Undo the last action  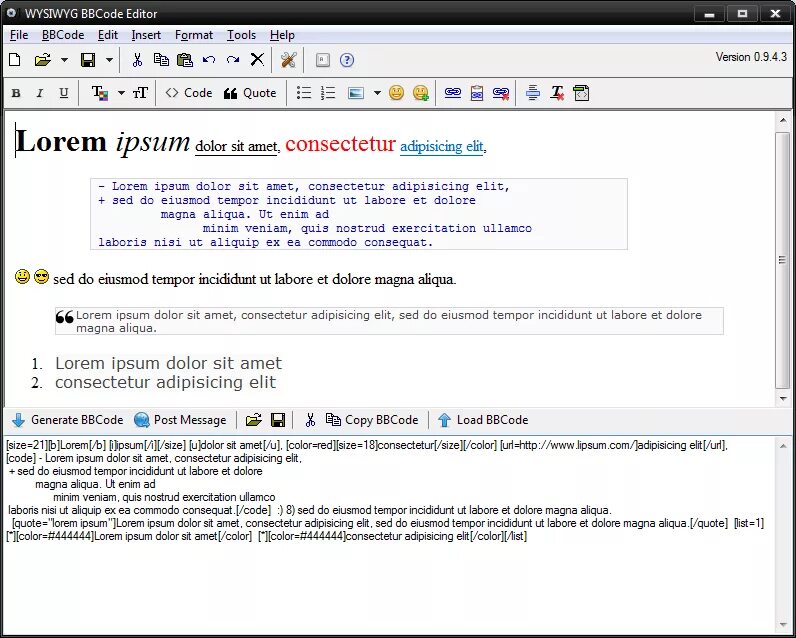[x=209, y=60]
